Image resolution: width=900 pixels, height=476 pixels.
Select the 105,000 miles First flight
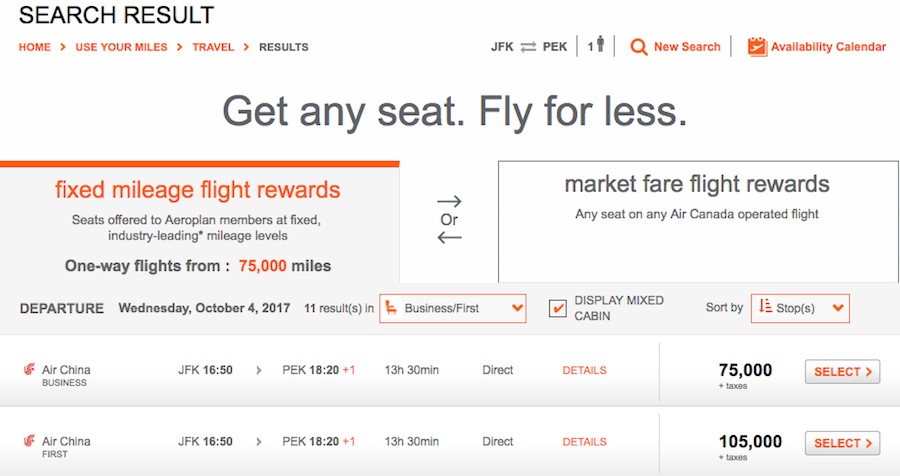pyautogui.click(x=842, y=443)
